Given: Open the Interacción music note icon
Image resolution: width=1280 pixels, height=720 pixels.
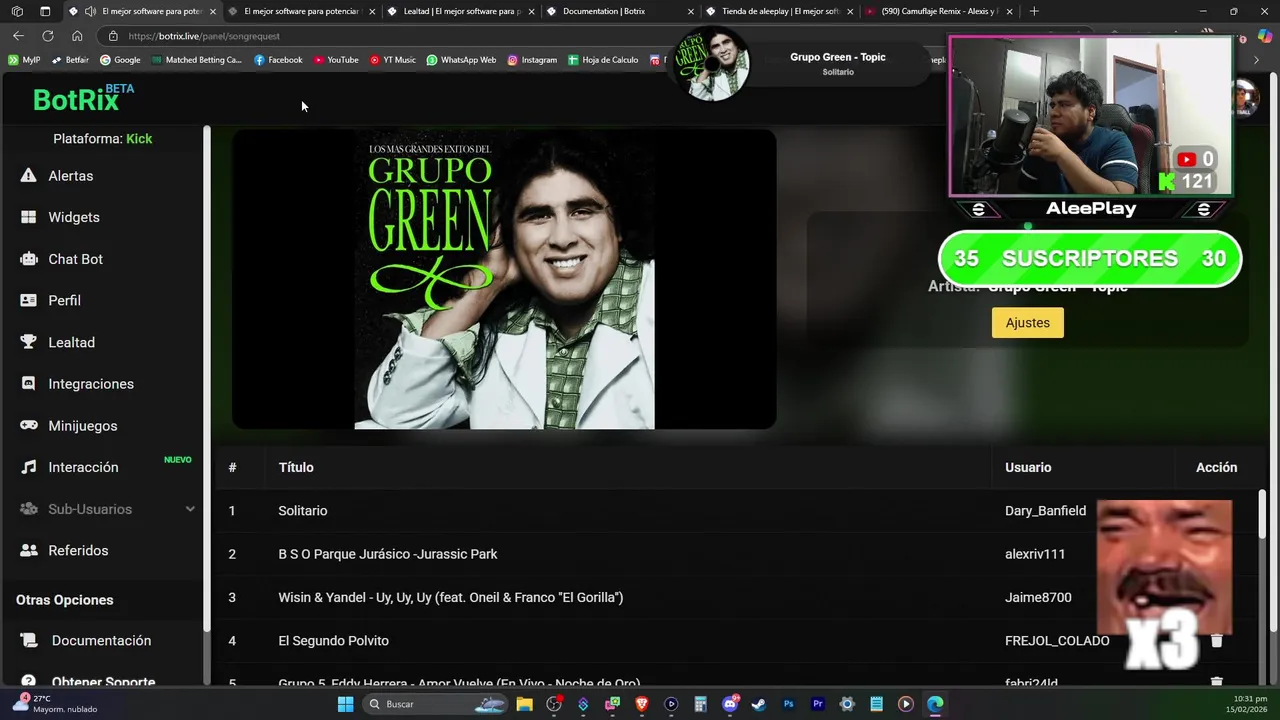Looking at the screenshot, I should (28, 467).
